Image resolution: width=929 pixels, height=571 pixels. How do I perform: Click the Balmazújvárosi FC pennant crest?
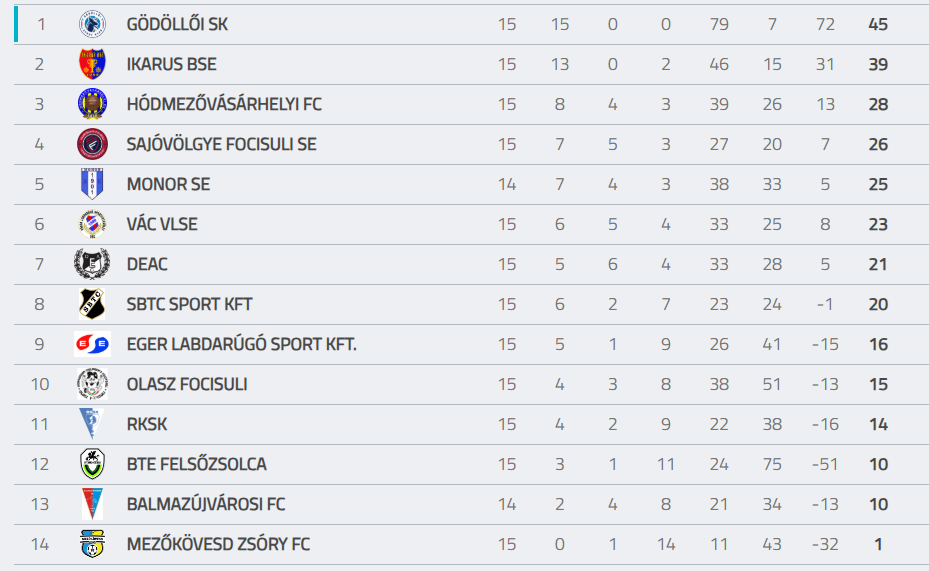92,504
